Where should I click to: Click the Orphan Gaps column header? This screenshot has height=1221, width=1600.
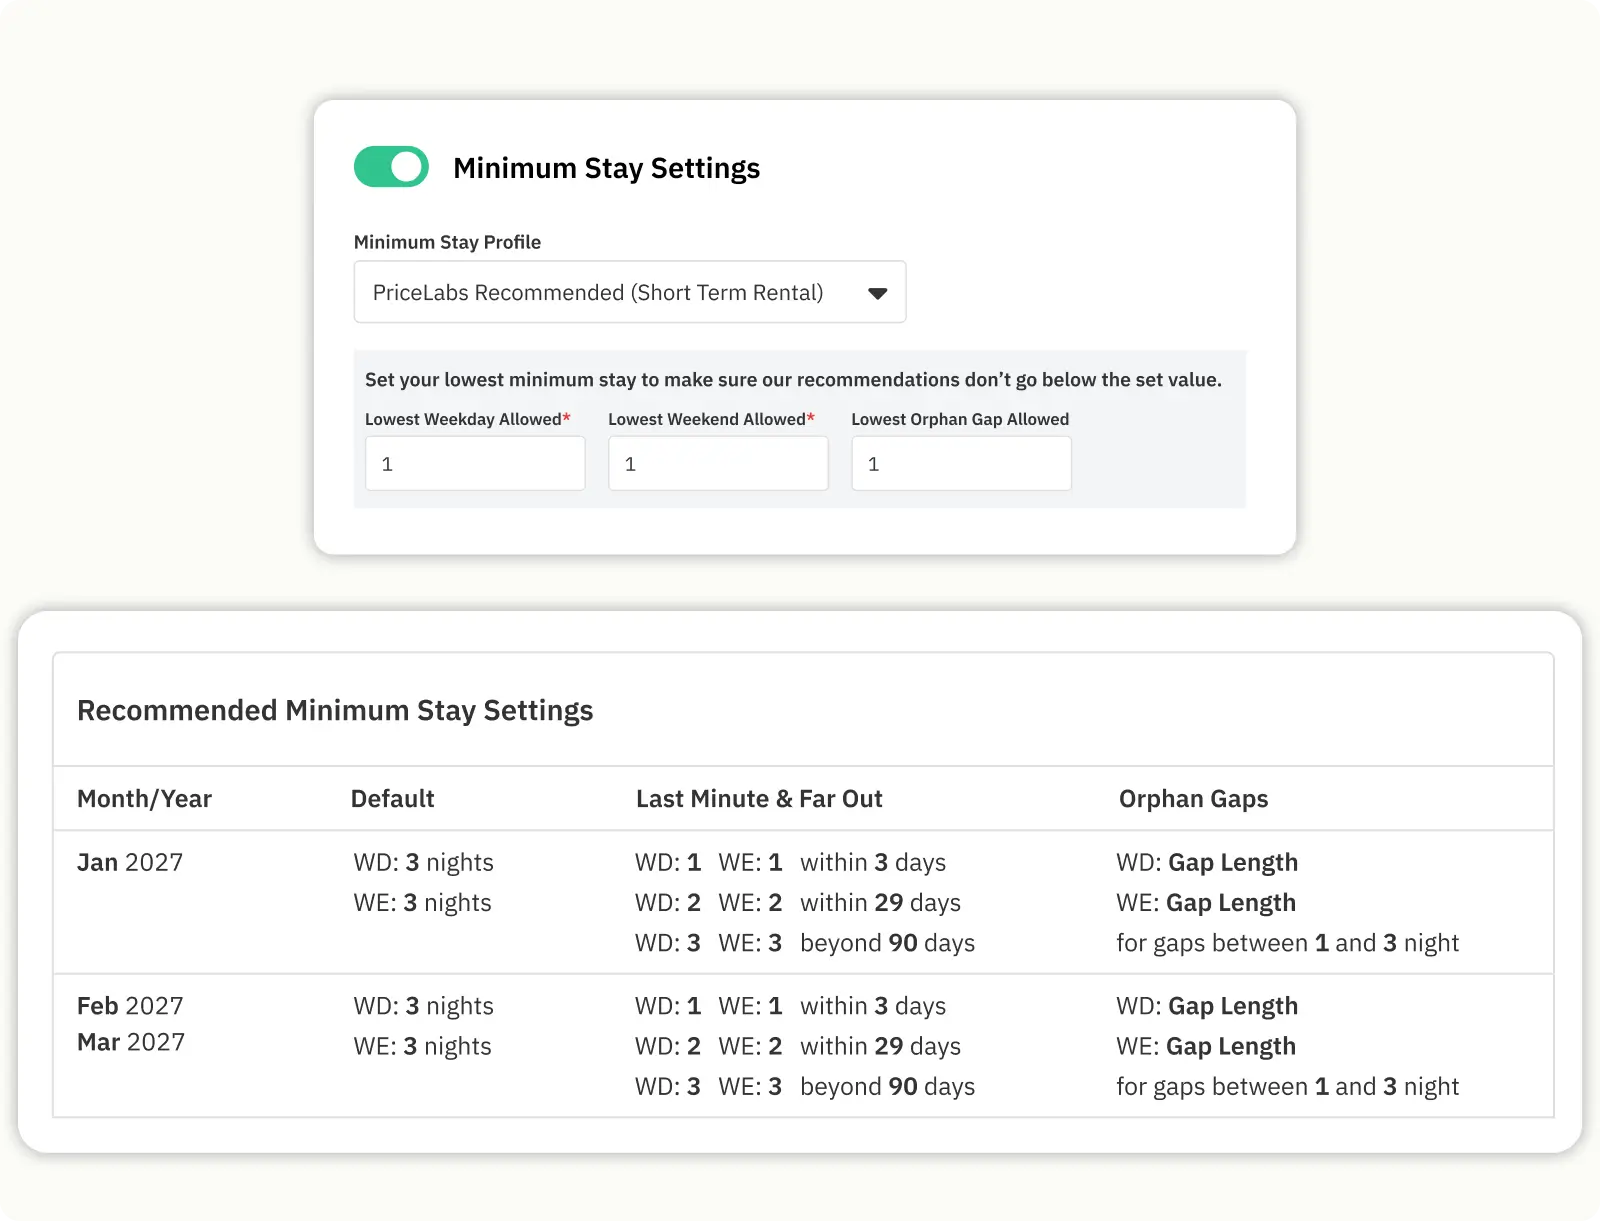[1193, 798]
